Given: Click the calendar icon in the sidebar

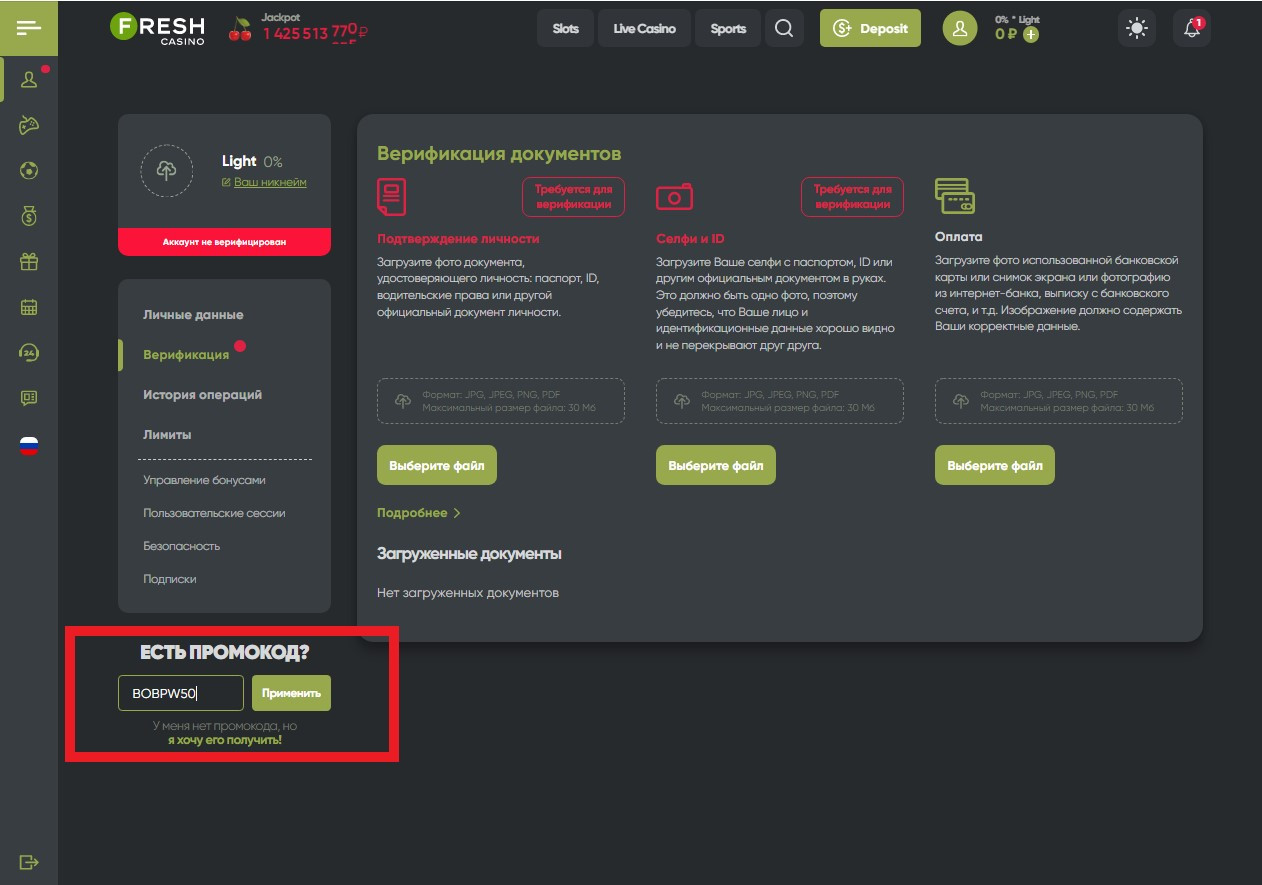Looking at the screenshot, I should (29, 307).
